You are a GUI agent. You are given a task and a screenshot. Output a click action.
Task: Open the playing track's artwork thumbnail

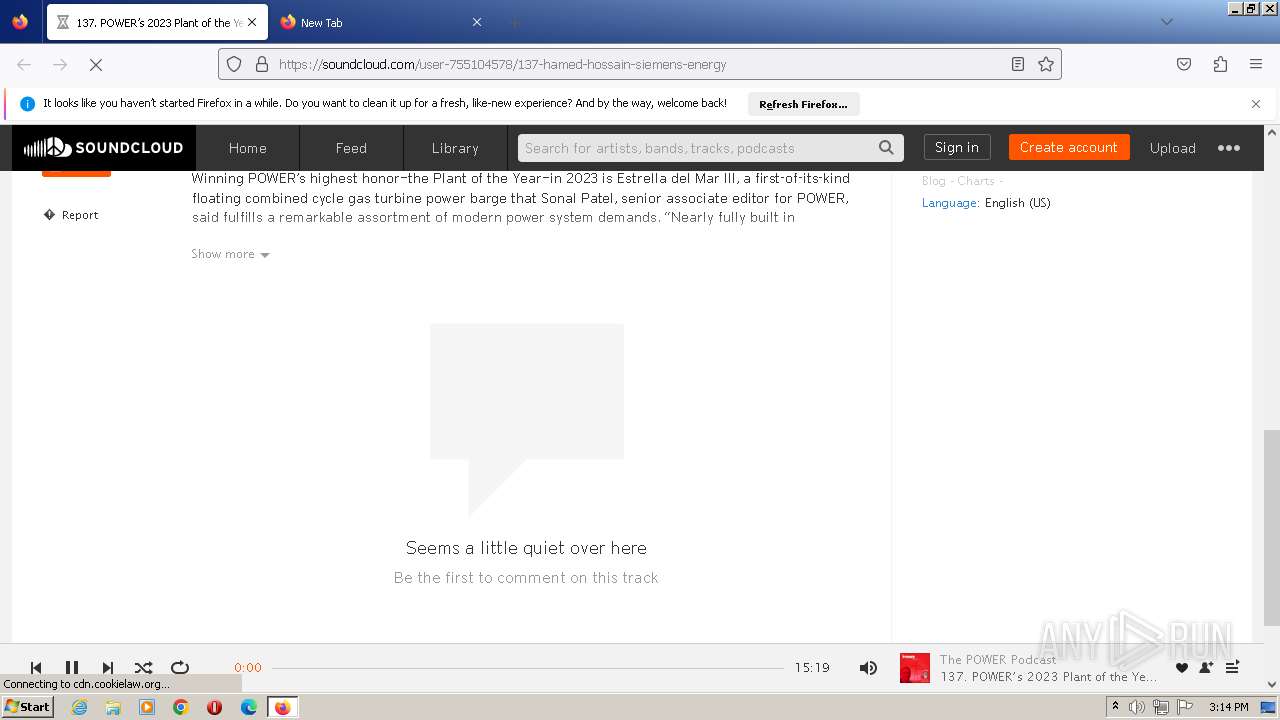coord(915,668)
